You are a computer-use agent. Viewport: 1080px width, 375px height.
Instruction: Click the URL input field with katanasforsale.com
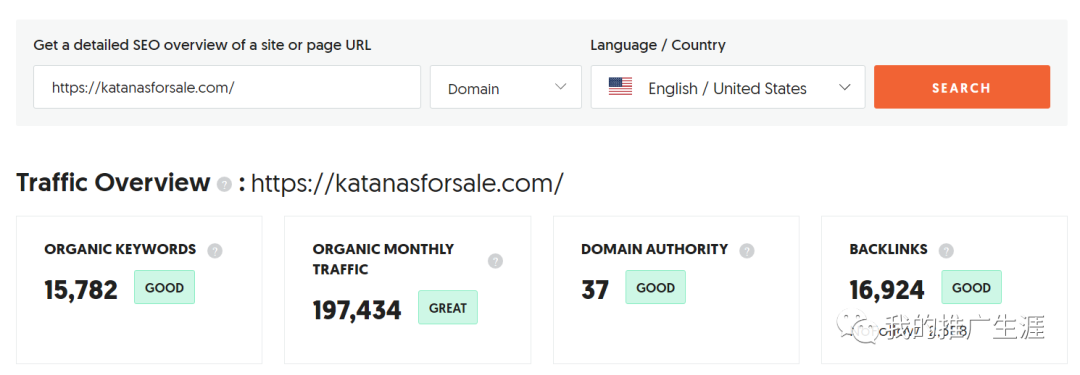[227, 87]
